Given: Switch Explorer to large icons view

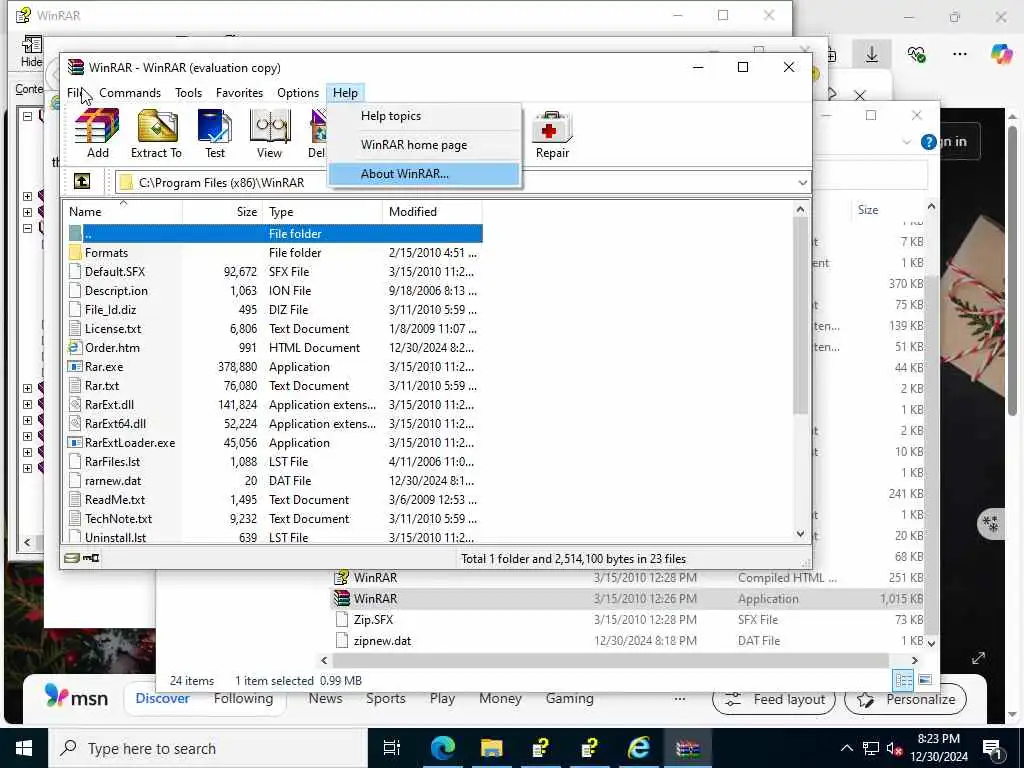Looking at the screenshot, I should tap(925, 680).
